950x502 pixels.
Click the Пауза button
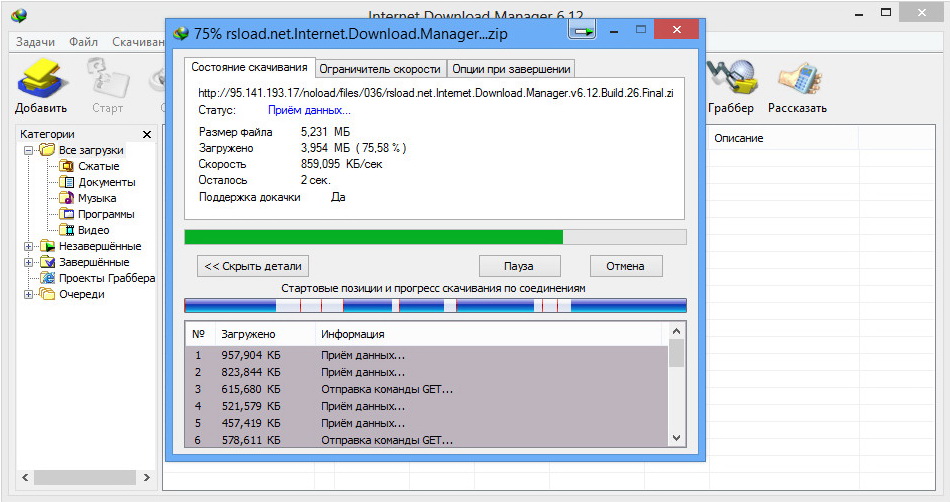pos(519,266)
